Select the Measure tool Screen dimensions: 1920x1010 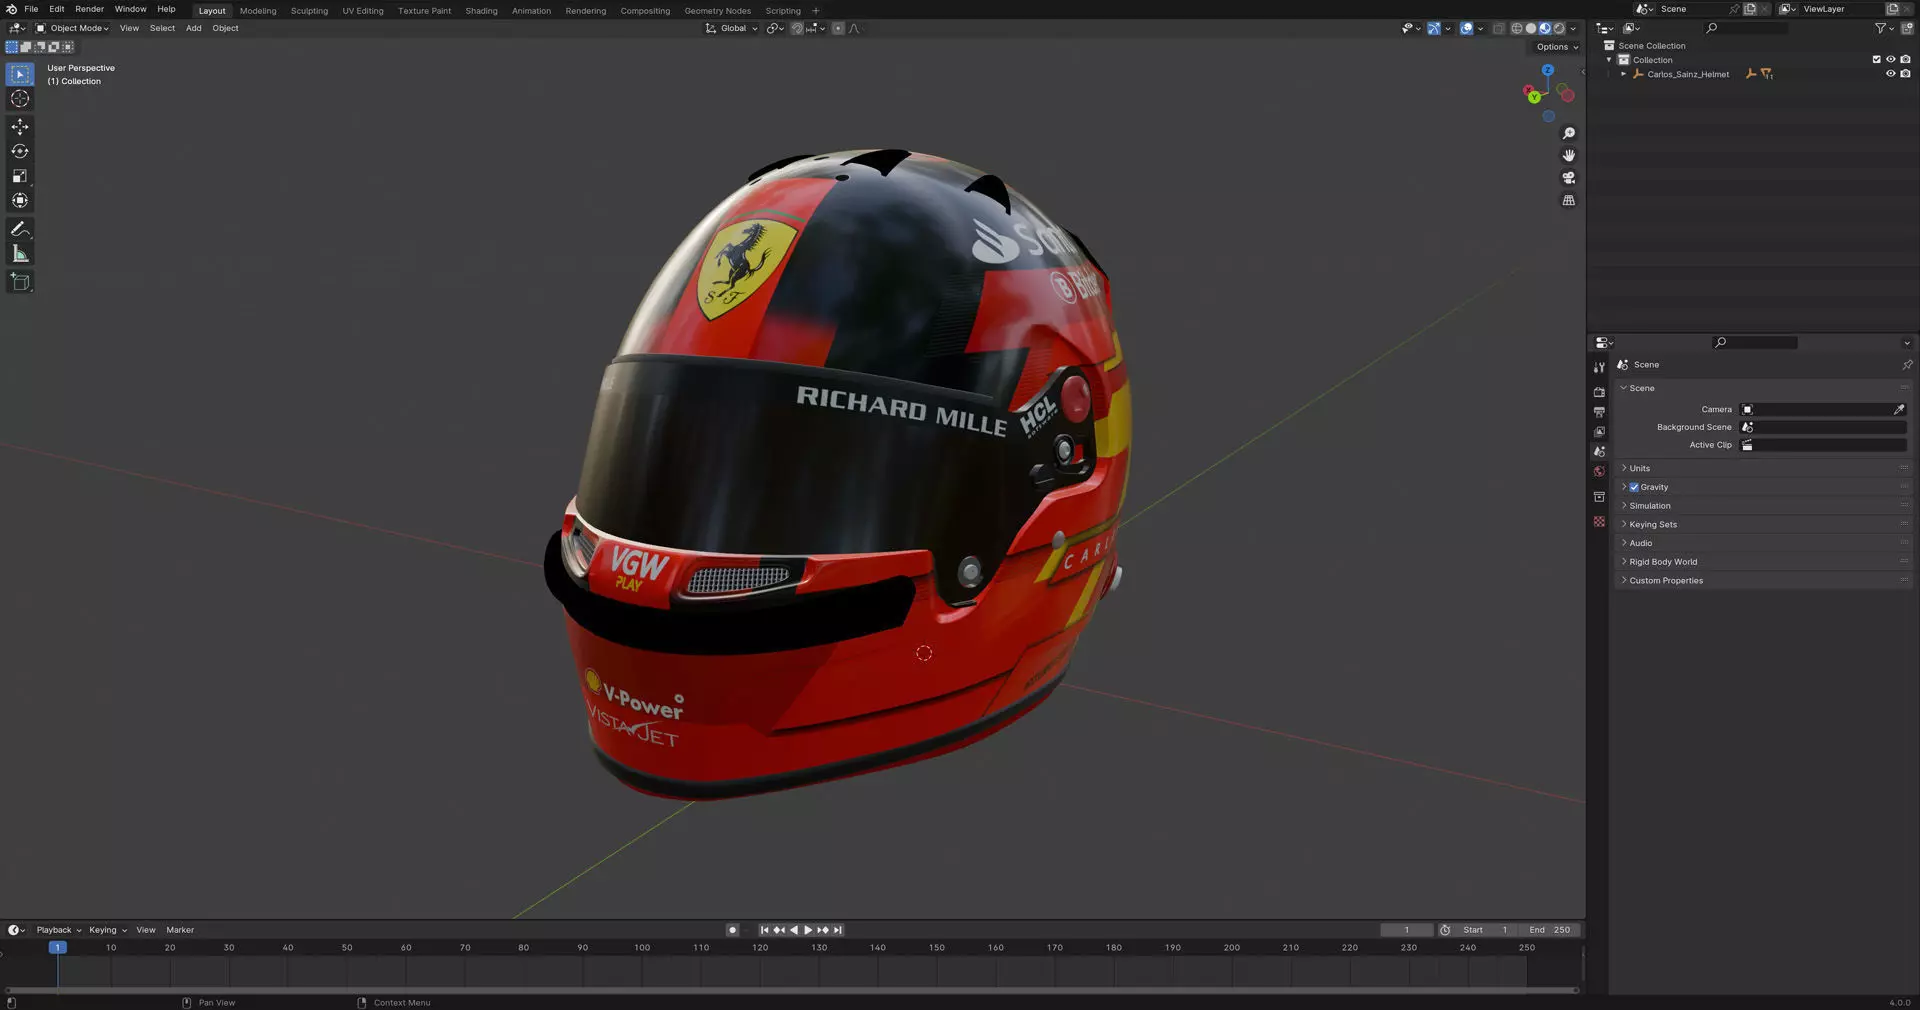pos(20,254)
